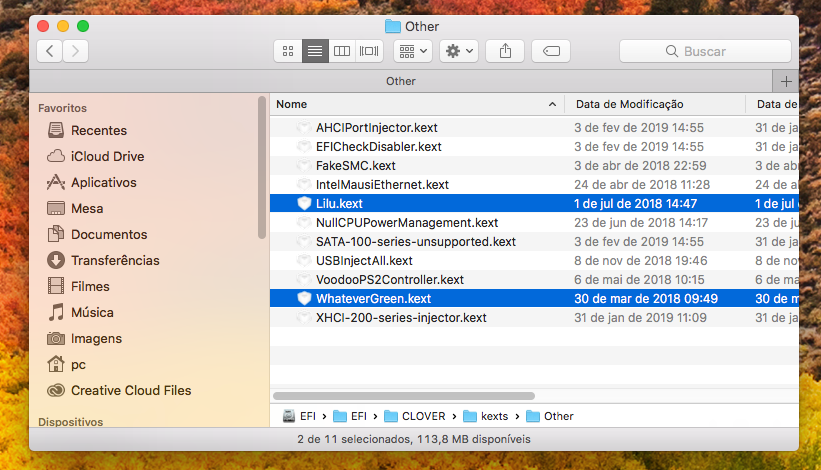Sort by the Nome column header
This screenshot has height=470, width=821.
[410, 104]
